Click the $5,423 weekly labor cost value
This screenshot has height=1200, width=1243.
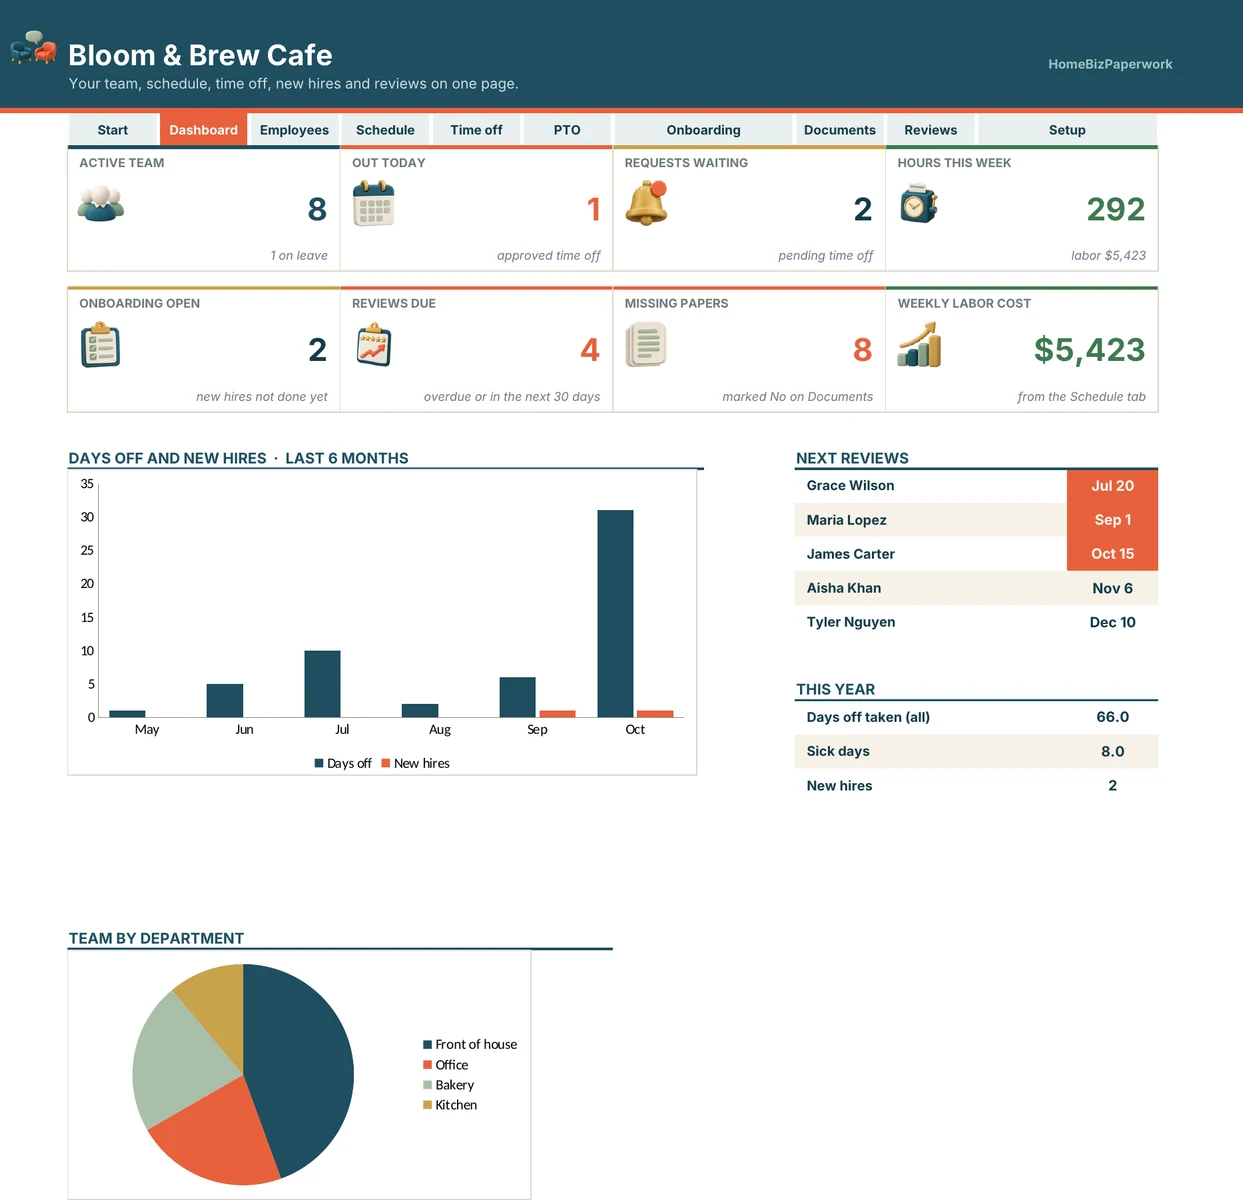click(1090, 350)
